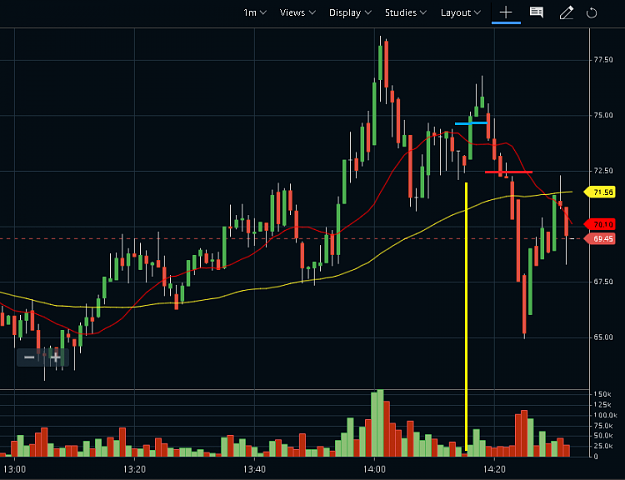Click the refresh circular arrow icon
625x480 pixels.
coord(592,13)
